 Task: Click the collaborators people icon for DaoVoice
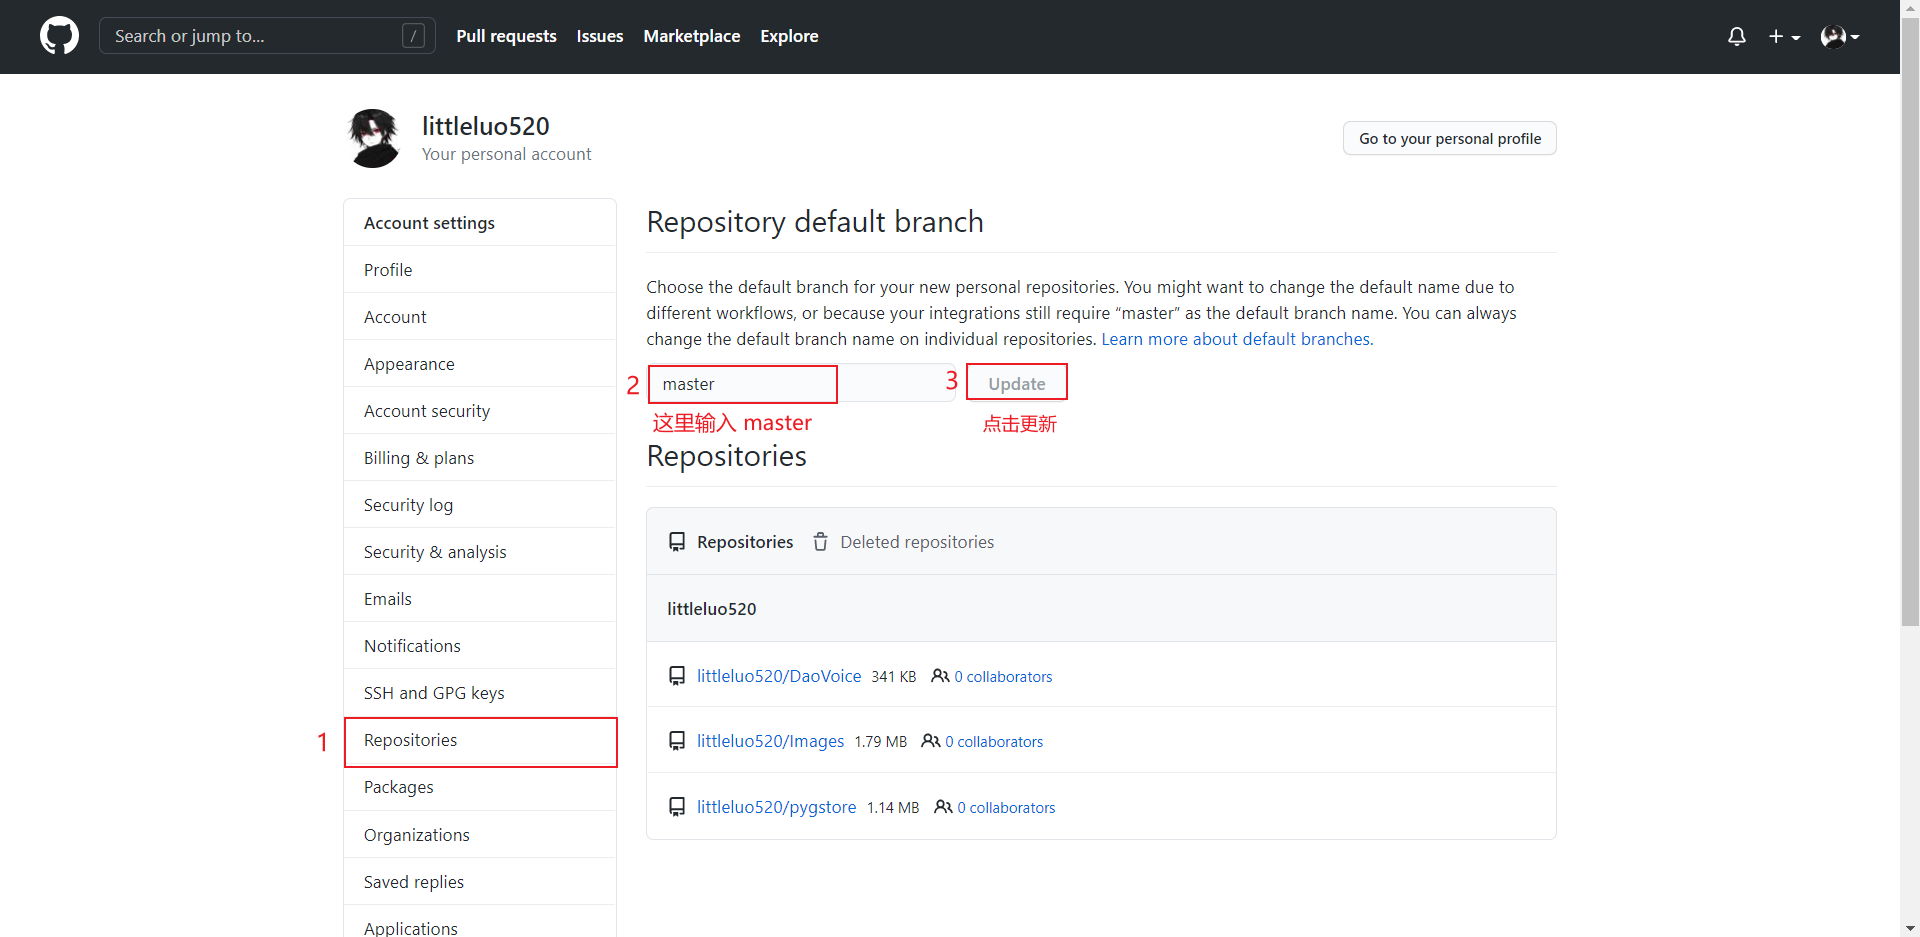point(940,676)
